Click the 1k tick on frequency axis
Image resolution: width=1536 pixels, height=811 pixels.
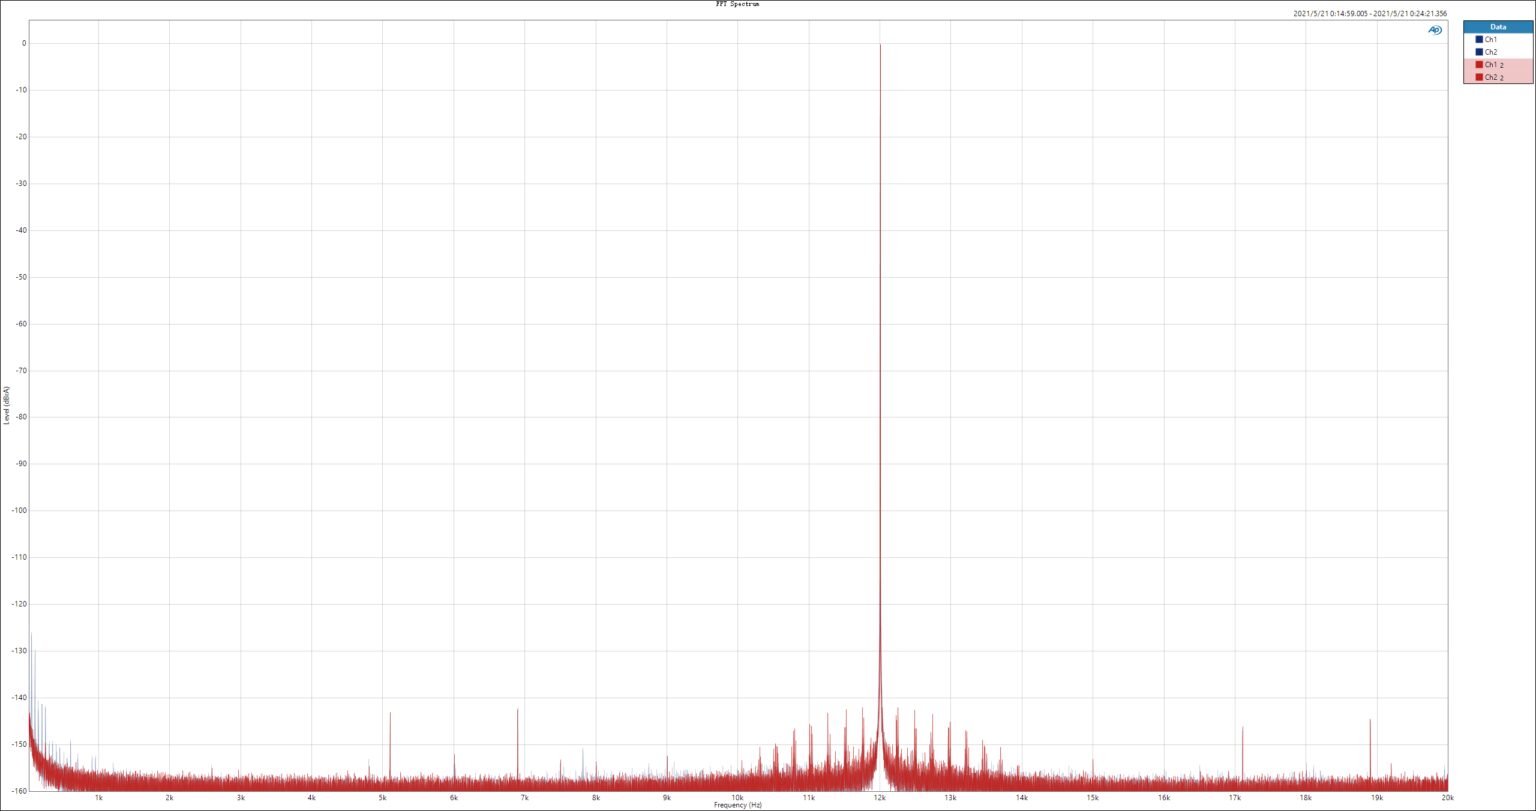(99, 798)
